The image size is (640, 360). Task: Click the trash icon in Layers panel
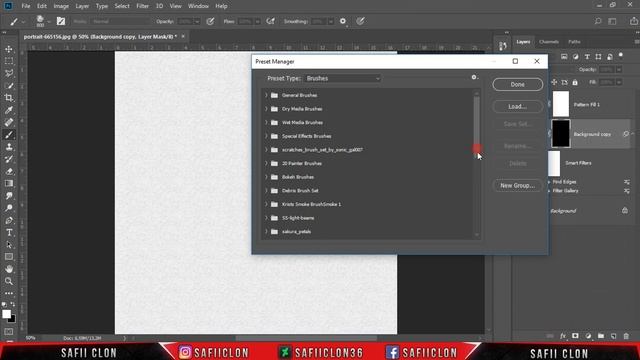(626, 336)
